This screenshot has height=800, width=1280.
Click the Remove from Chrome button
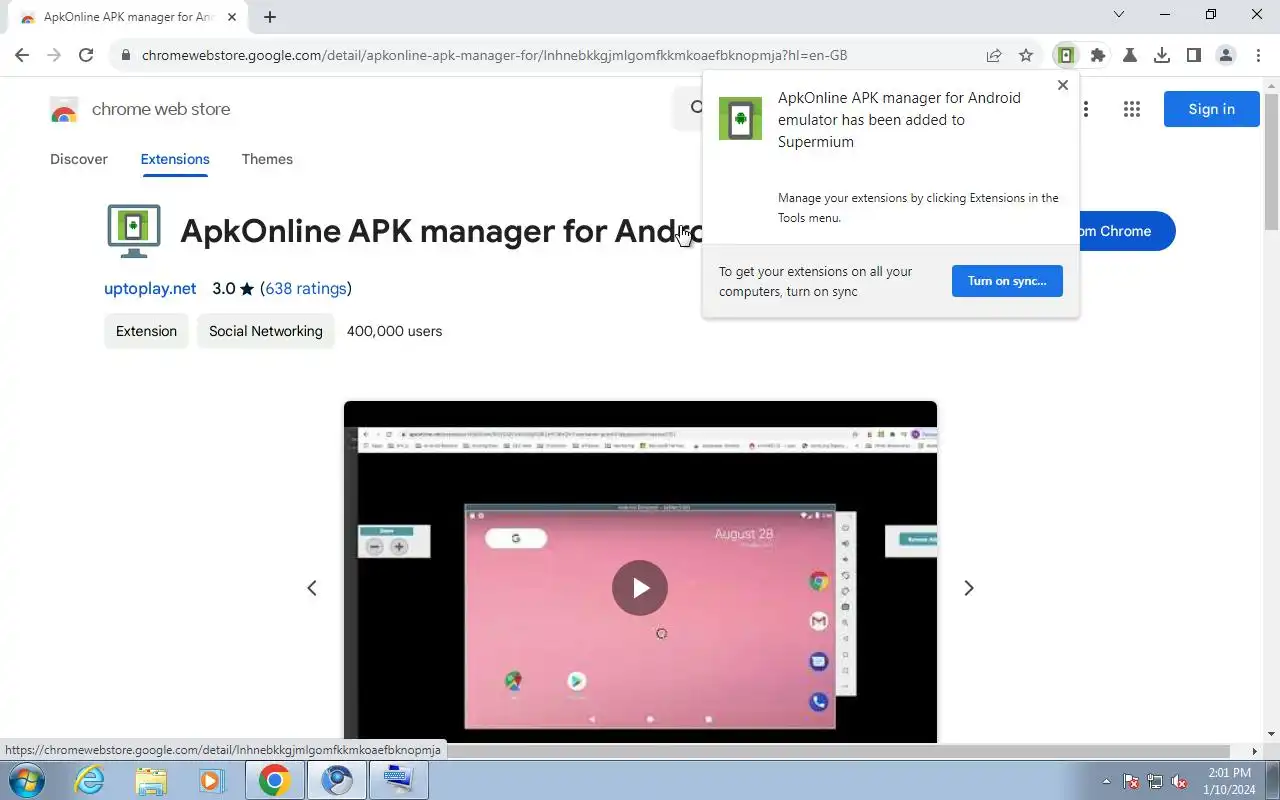(1127, 231)
